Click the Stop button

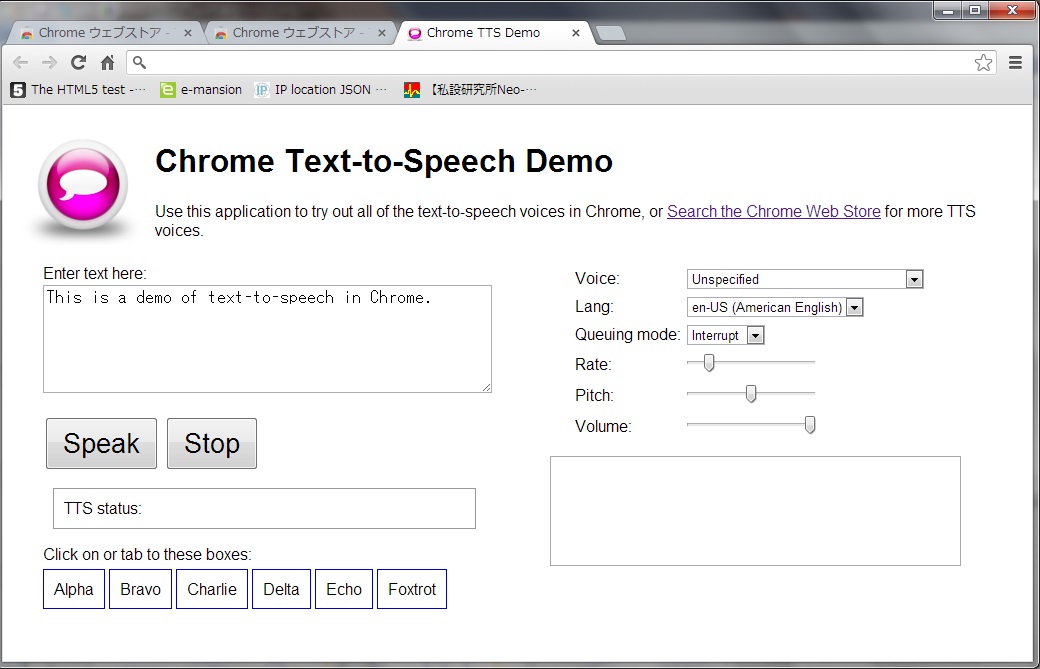pos(212,443)
